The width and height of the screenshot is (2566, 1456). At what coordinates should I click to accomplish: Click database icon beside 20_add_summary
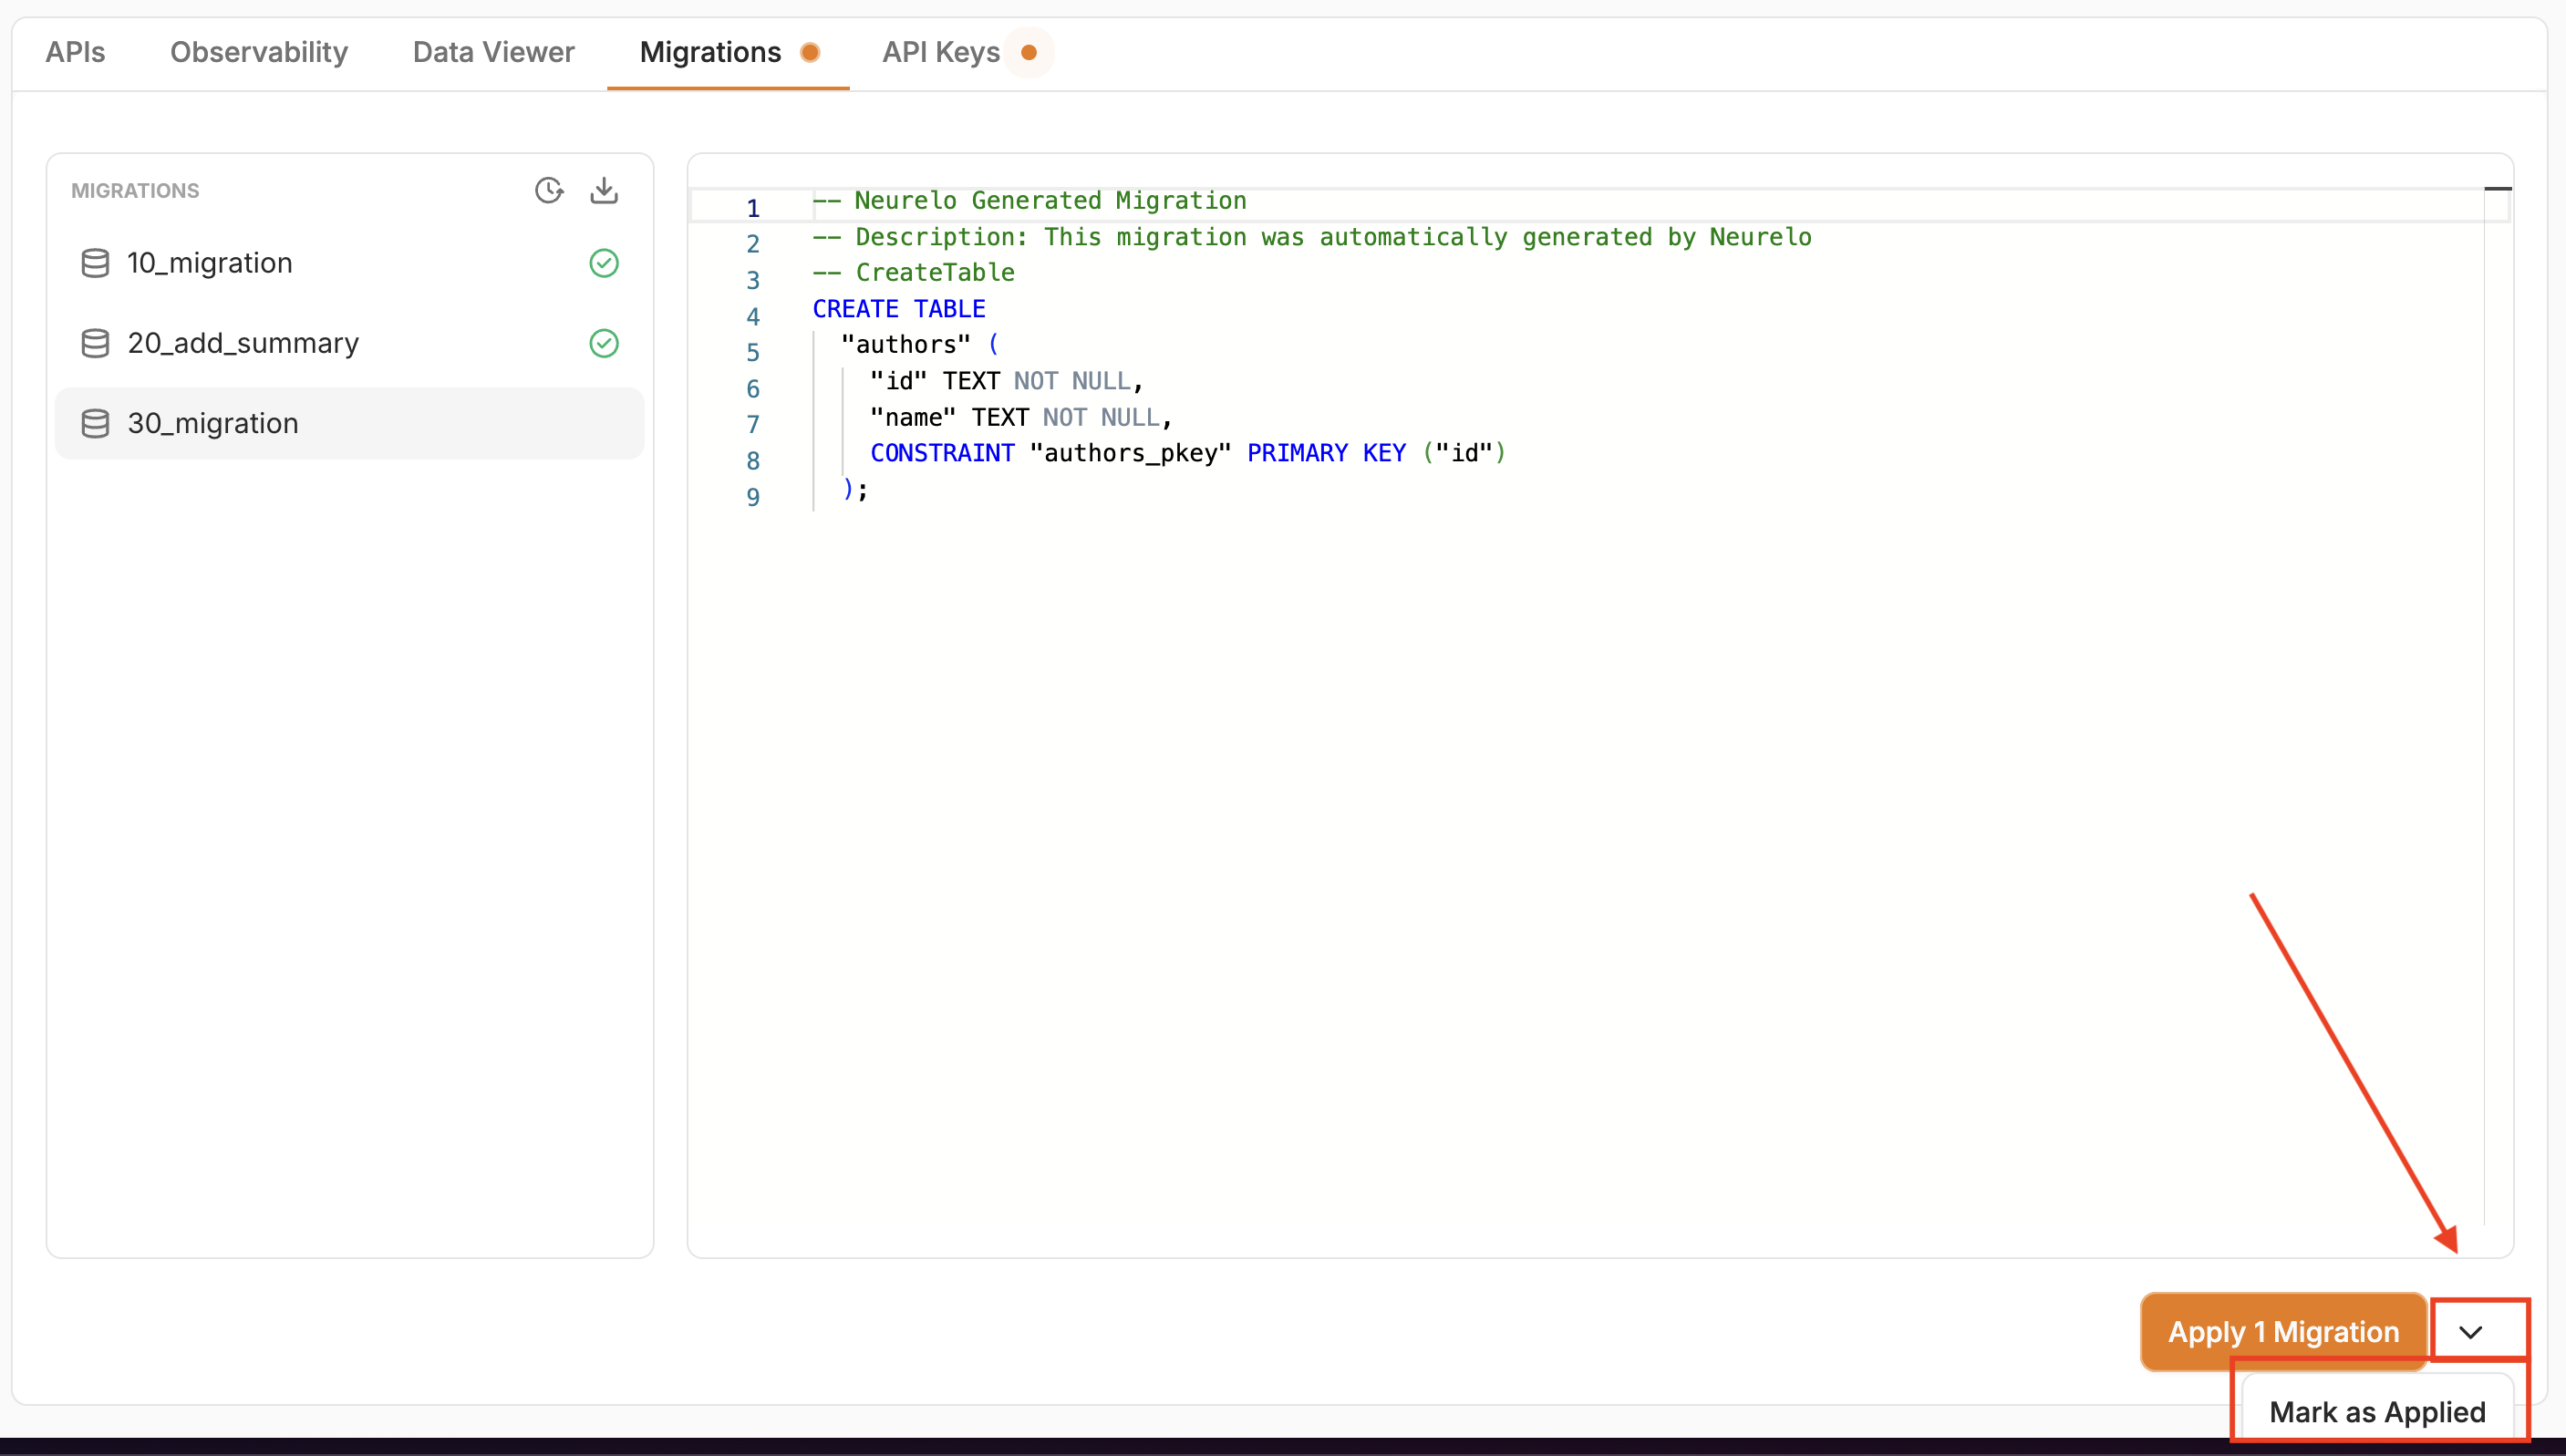[x=95, y=343]
